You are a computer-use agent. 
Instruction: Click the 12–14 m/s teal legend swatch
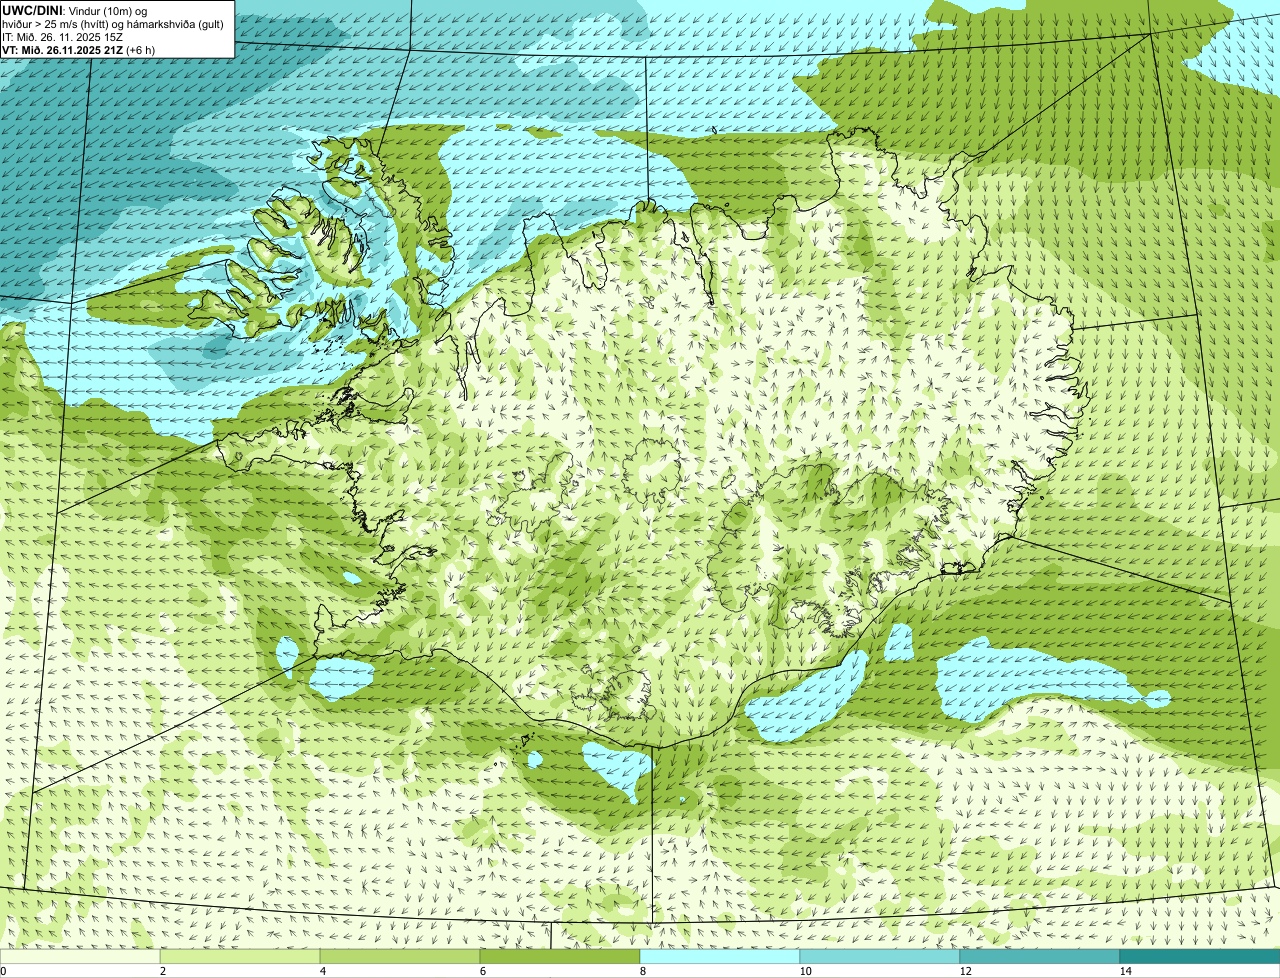(1040, 956)
